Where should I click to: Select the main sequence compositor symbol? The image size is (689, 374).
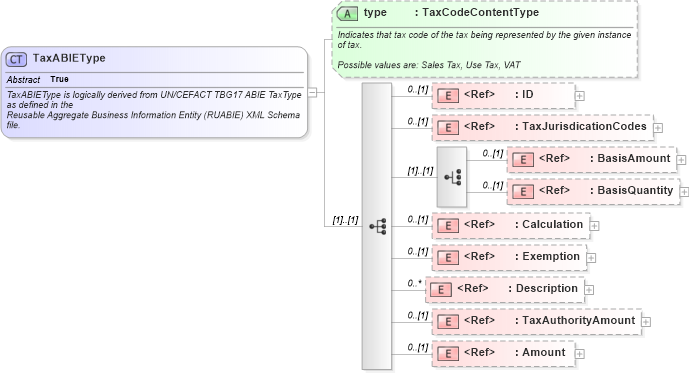pyautogui.click(x=378, y=226)
